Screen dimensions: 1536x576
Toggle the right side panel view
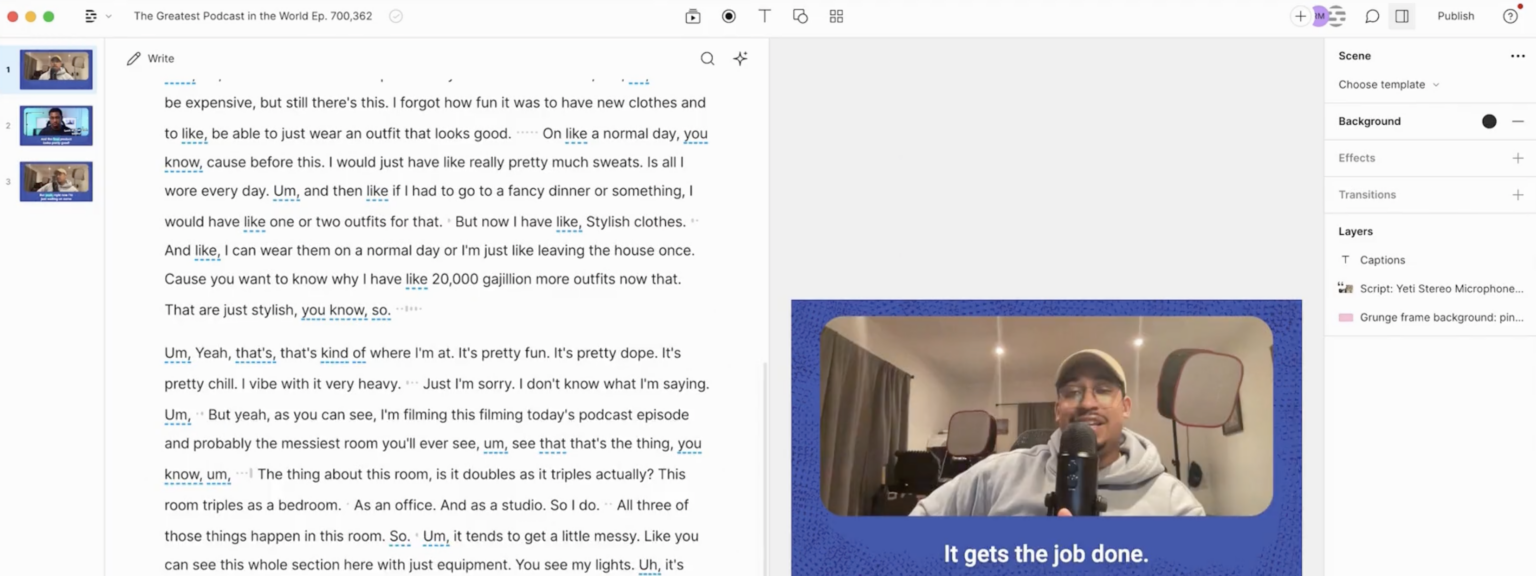[x=1401, y=16]
